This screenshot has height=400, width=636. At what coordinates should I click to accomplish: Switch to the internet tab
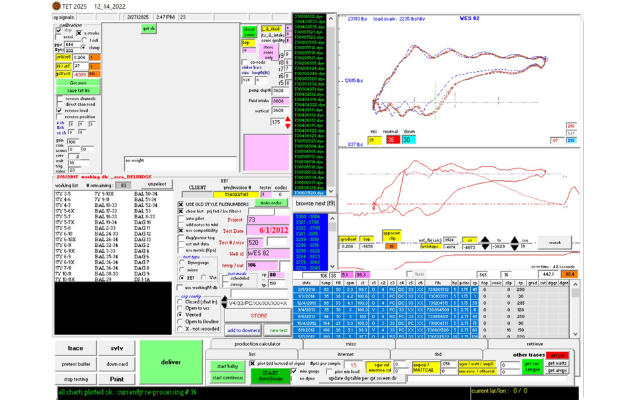pyautogui.click(x=345, y=354)
